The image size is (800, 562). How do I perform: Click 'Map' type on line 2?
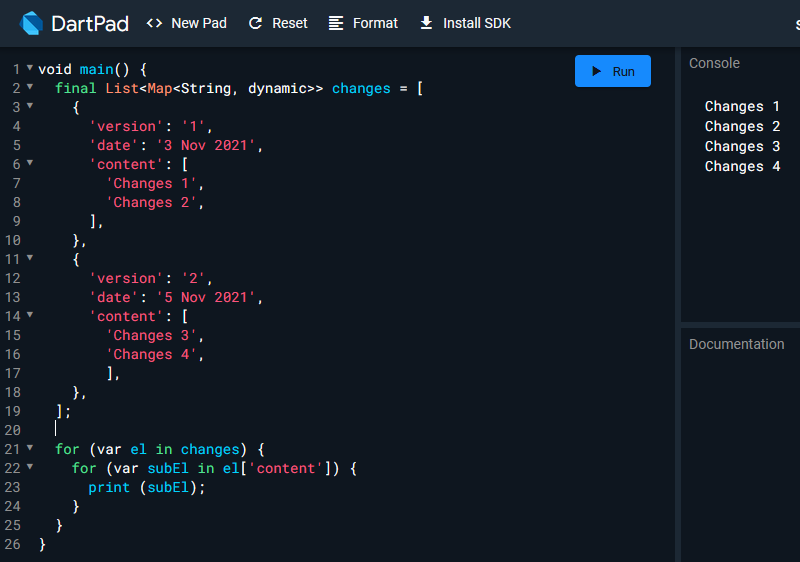(160, 88)
